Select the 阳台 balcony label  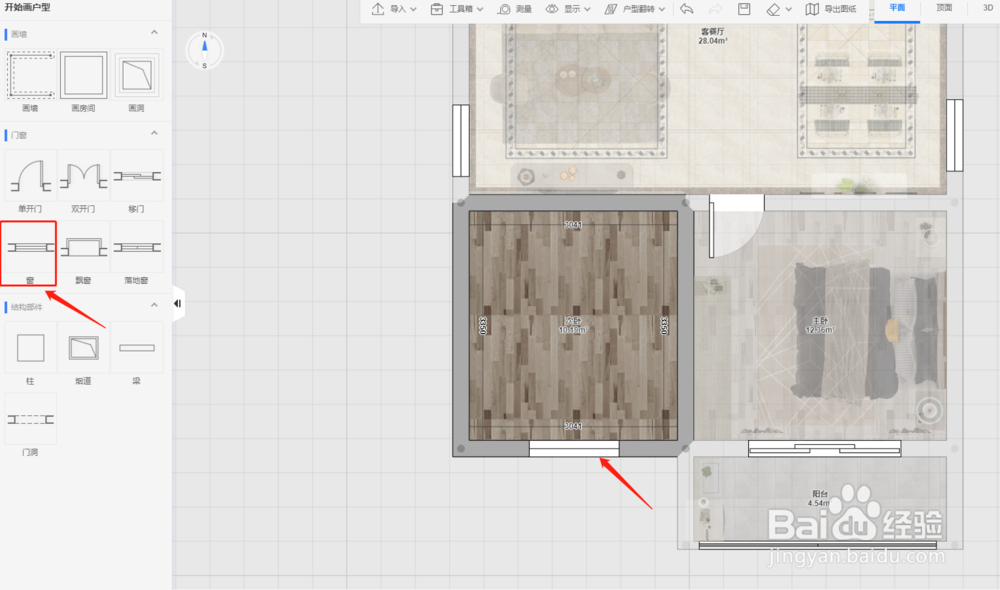coord(820,498)
